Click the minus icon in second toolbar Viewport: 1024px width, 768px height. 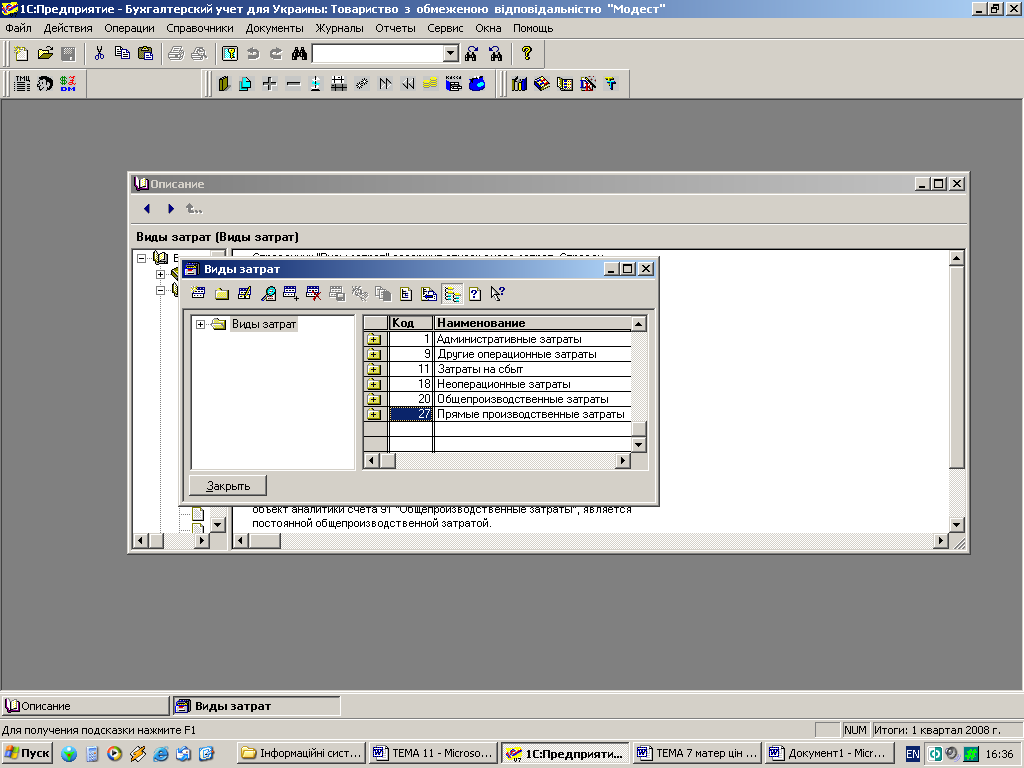pyautogui.click(x=293, y=84)
